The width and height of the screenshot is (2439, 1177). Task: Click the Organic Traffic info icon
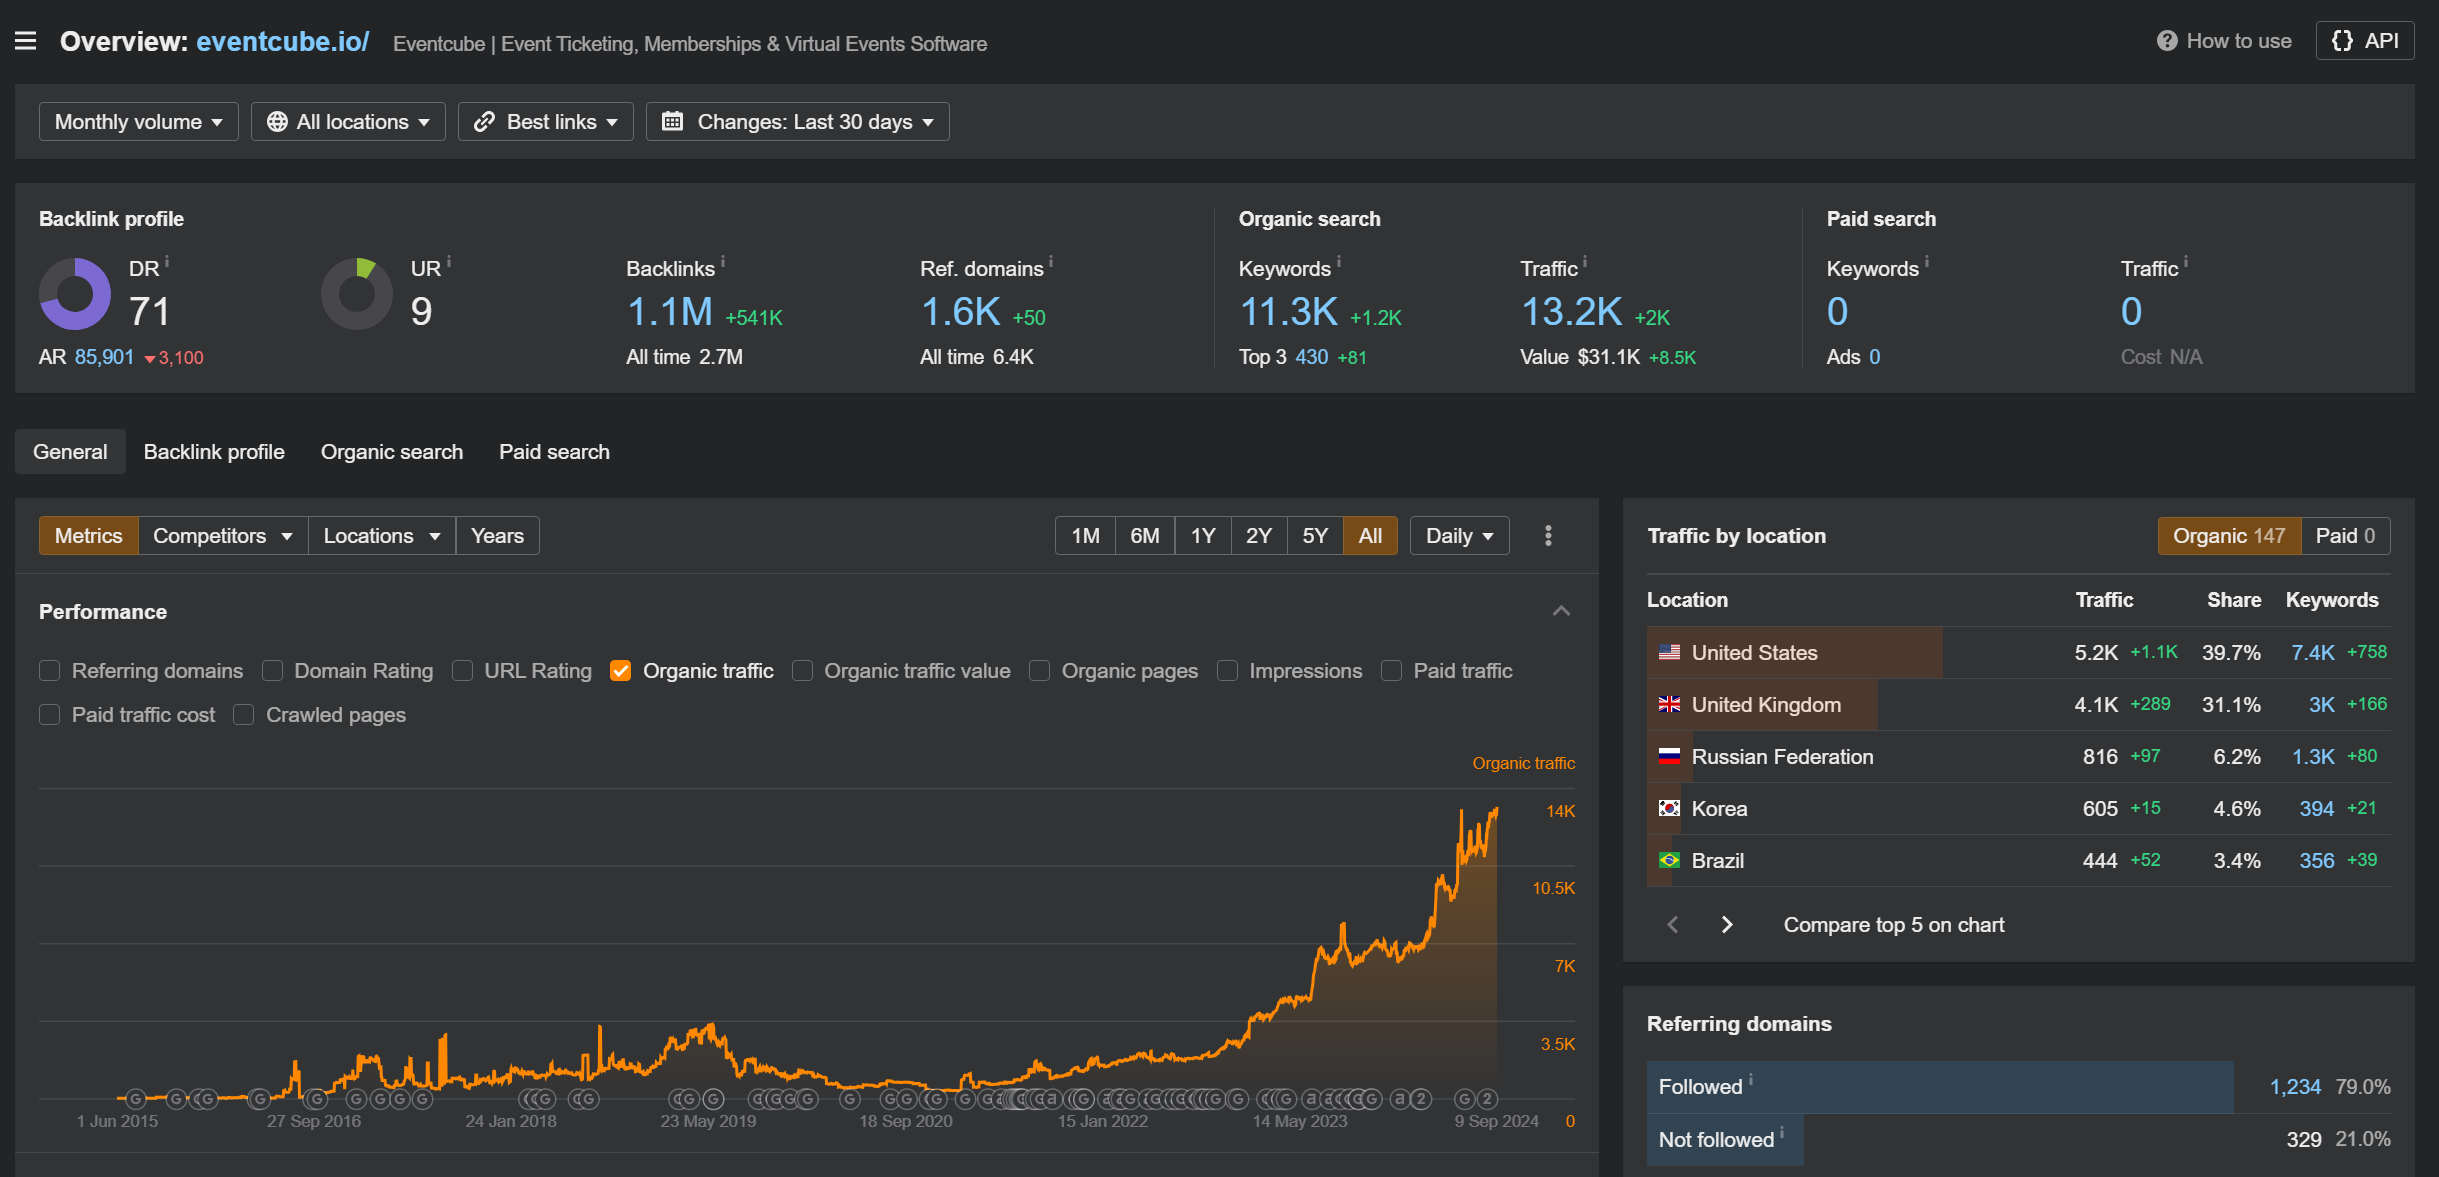(x=1585, y=262)
